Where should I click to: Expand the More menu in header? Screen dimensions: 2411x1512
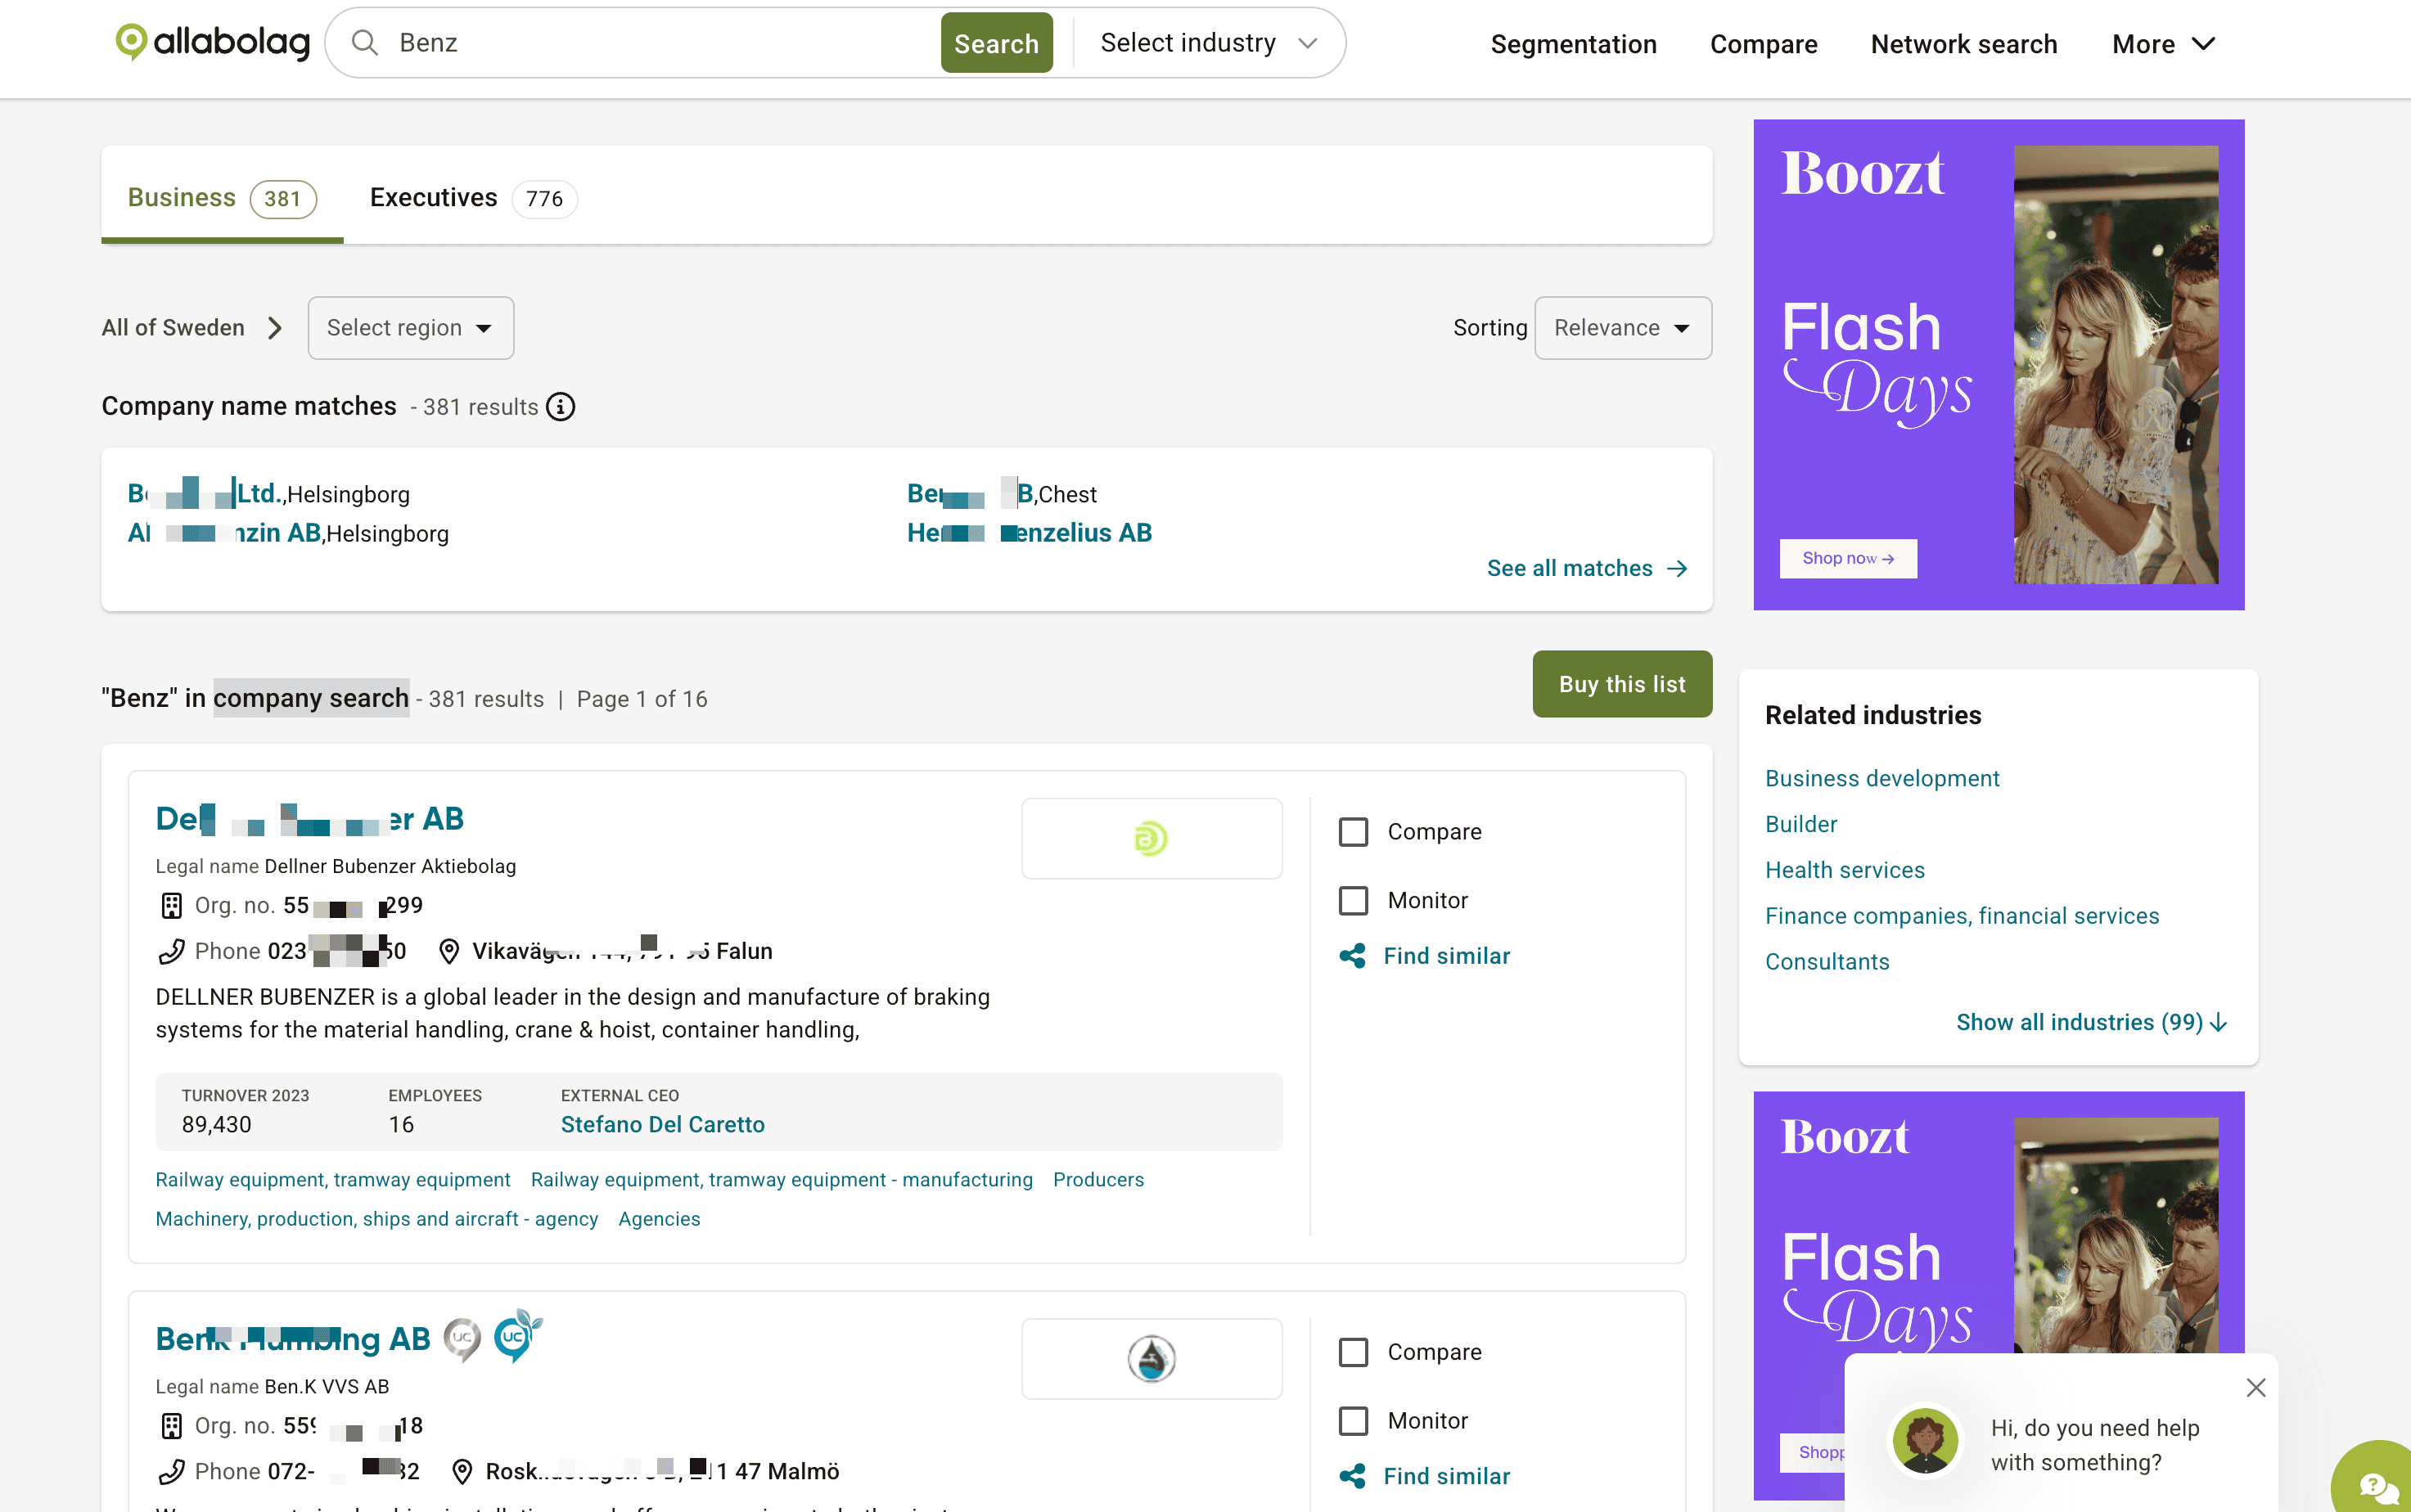coord(2163,44)
